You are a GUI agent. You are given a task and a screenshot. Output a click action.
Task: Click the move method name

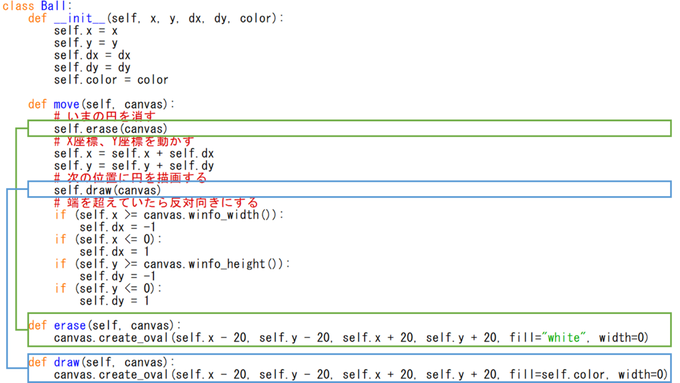point(66,105)
